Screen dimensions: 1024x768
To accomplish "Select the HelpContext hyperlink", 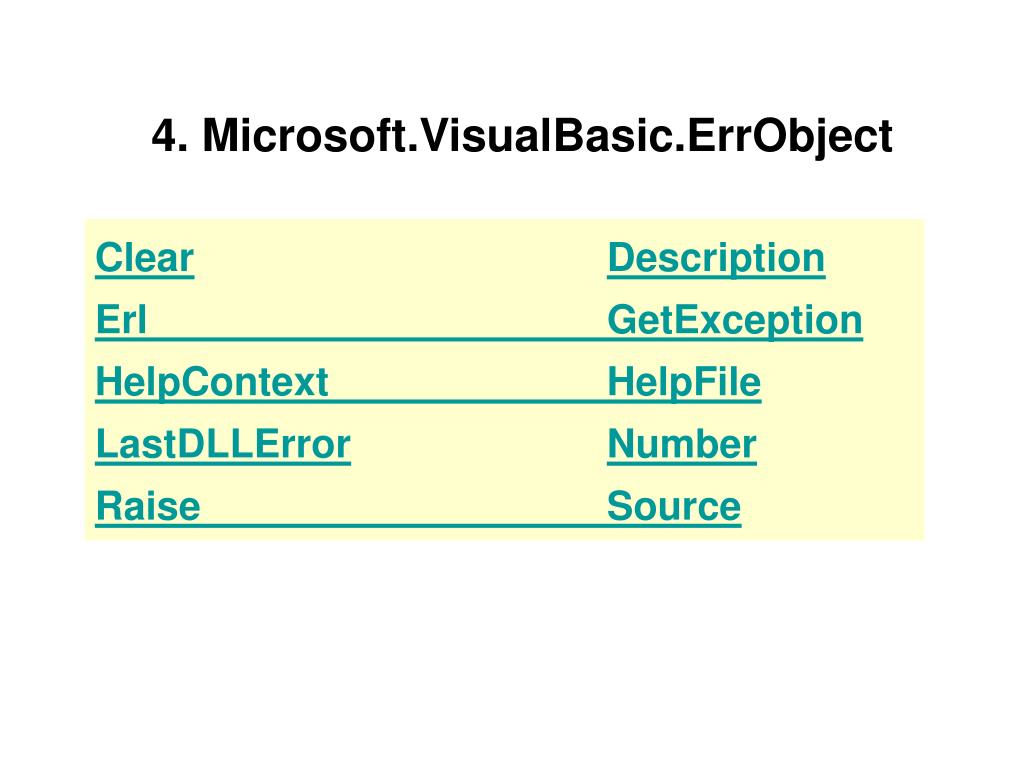I will (212, 383).
